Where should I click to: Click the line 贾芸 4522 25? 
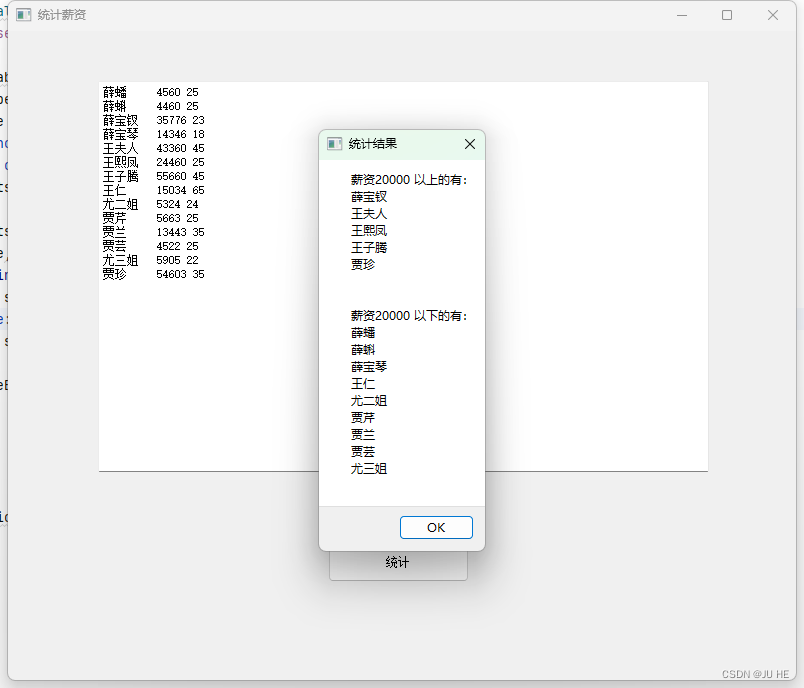point(150,247)
